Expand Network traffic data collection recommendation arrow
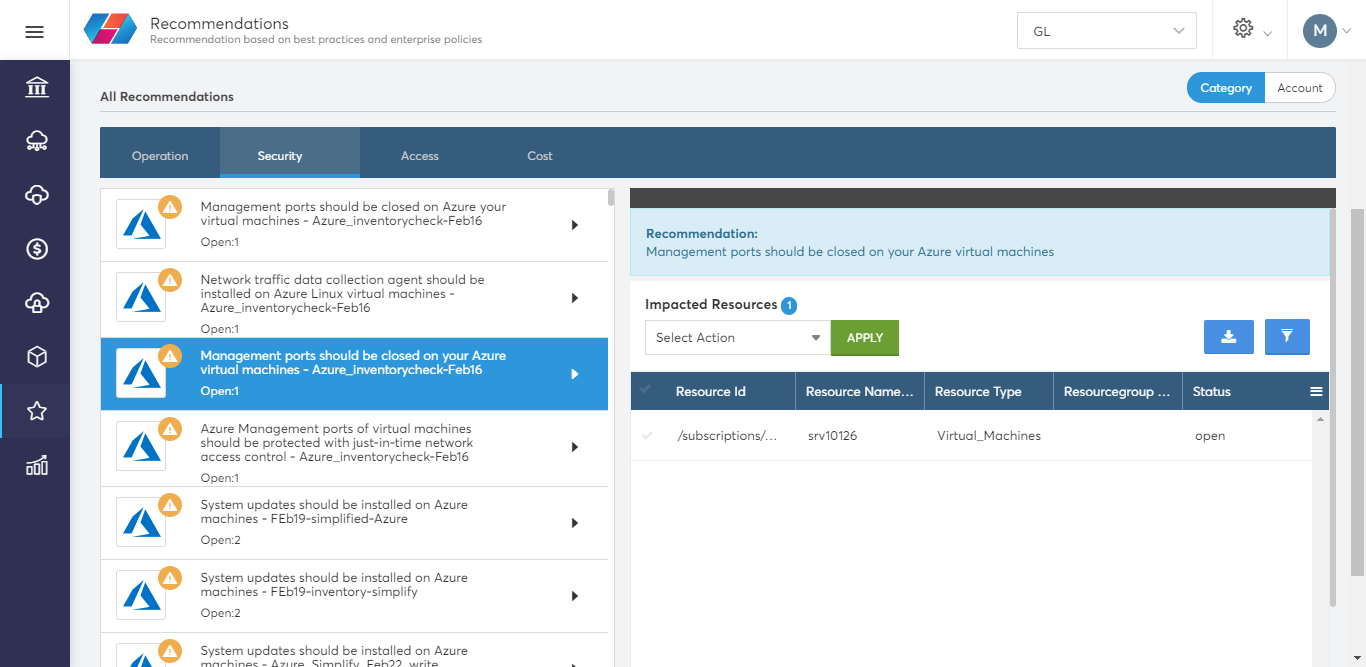The width and height of the screenshot is (1366, 667). pos(575,298)
